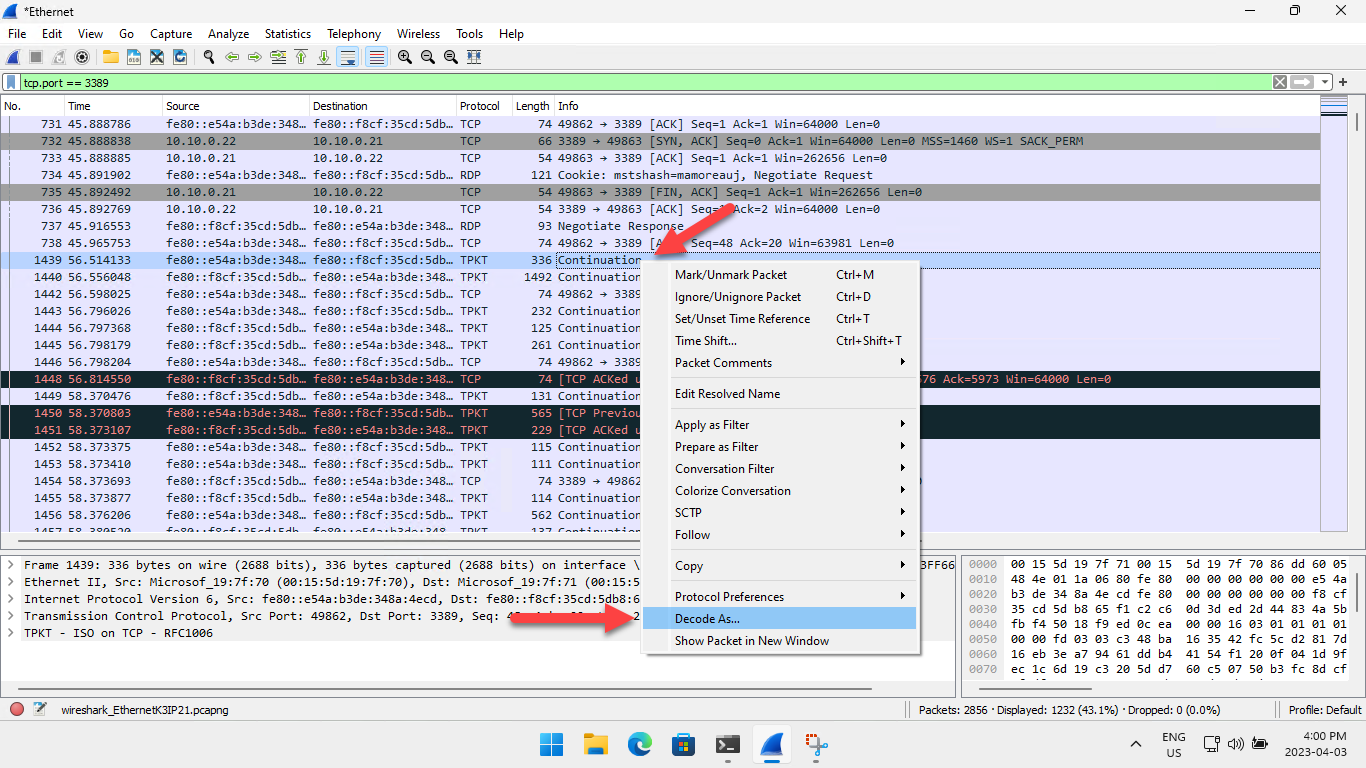Open the Follow submenu
The width and height of the screenshot is (1366, 768).
tap(780, 535)
